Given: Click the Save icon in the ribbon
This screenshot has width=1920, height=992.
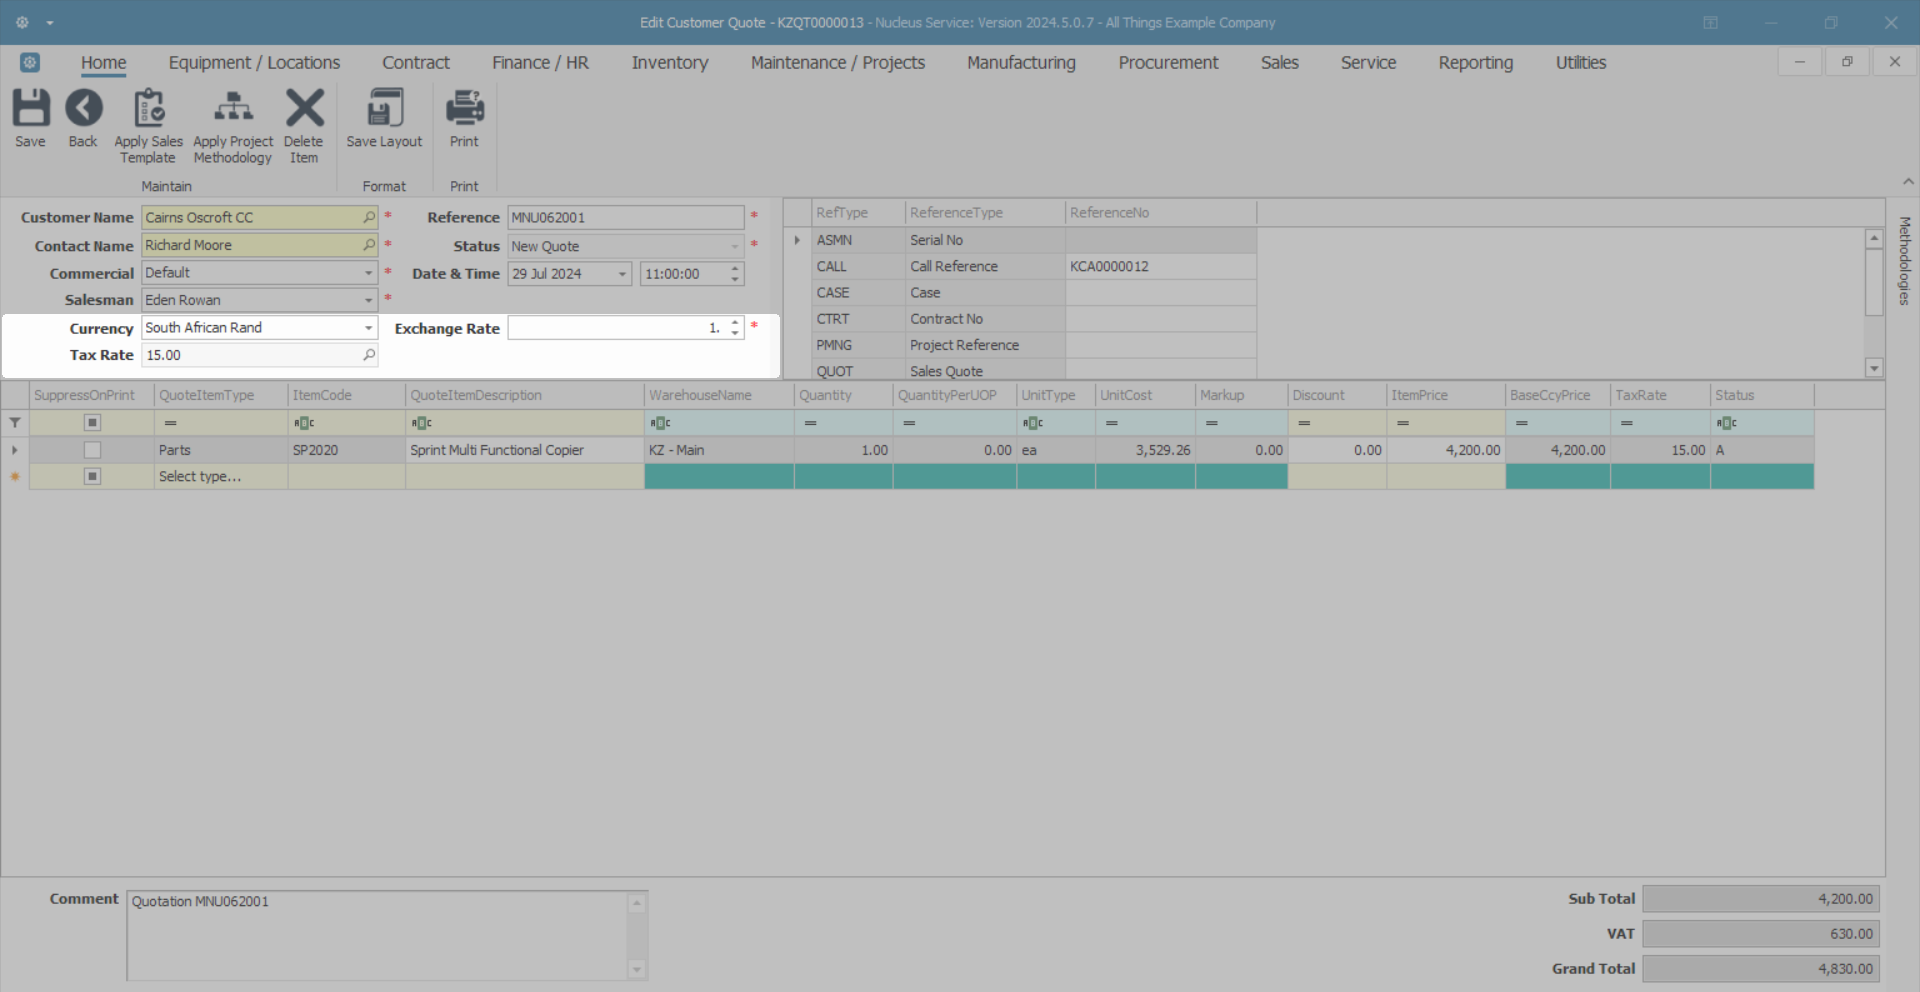Looking at the screenshot, I should click(x=30, y=108).
